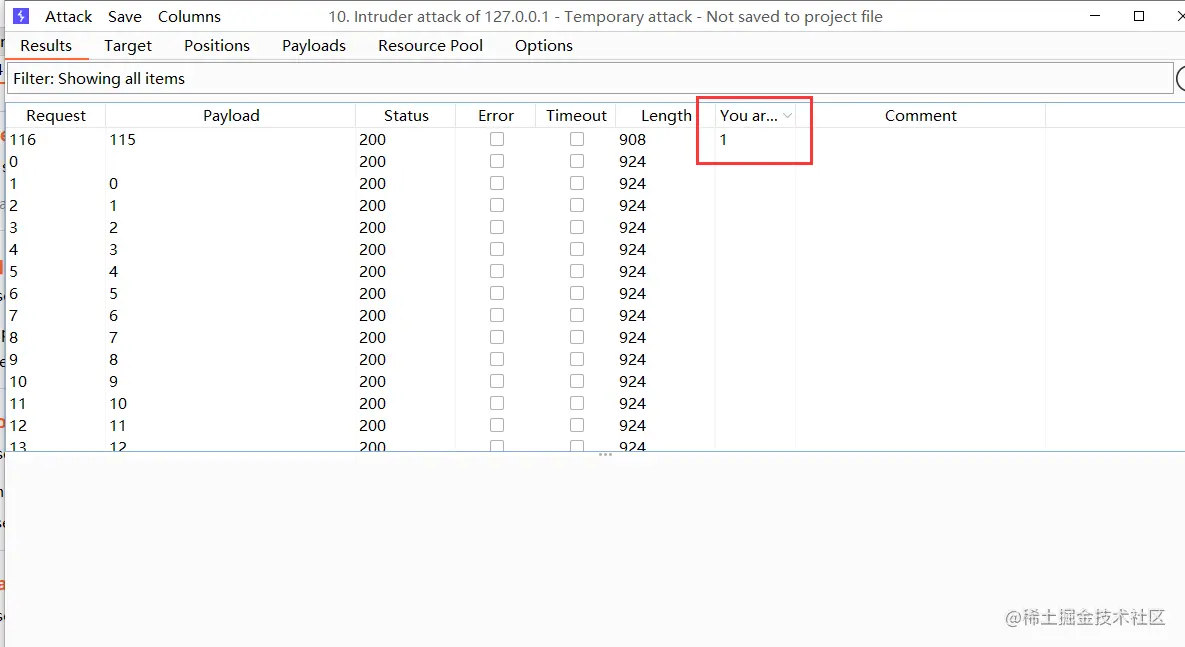This screenshot has height=647, width=1185.
Task: Minimize the Intruder attack window
Action: click(x=1094, y=16)
